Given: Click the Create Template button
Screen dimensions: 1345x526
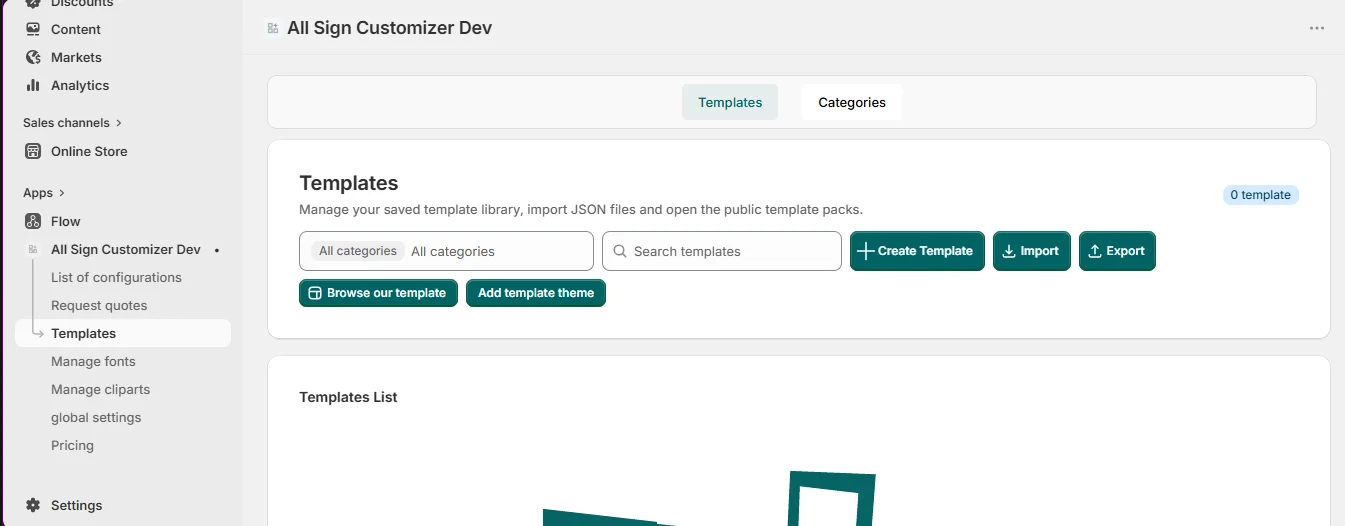Looking at the screenshot, I should click(917, 251).
